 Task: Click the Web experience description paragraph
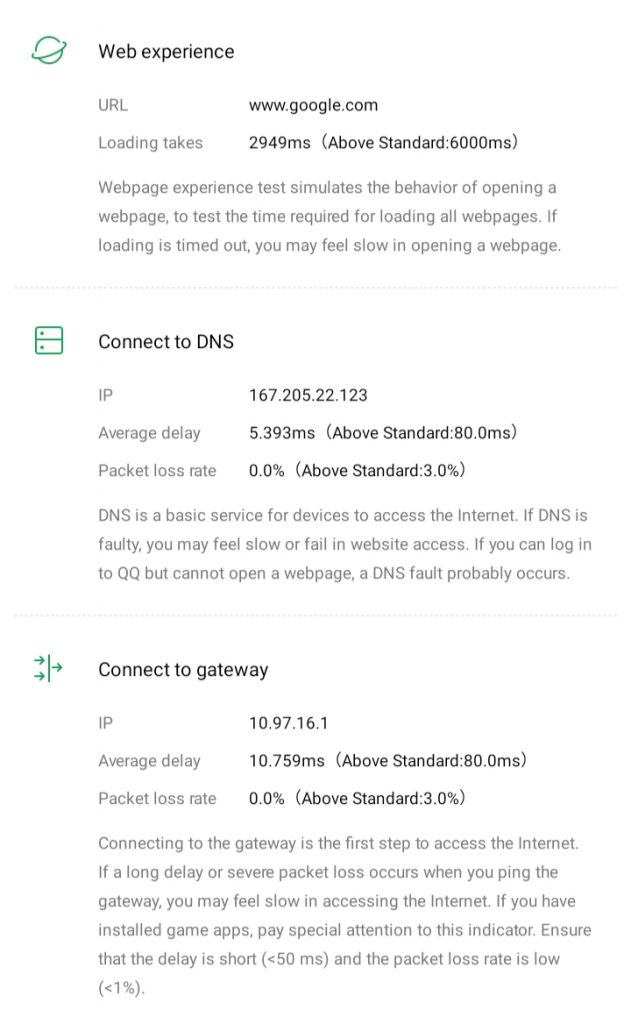(x=329, y=217)
